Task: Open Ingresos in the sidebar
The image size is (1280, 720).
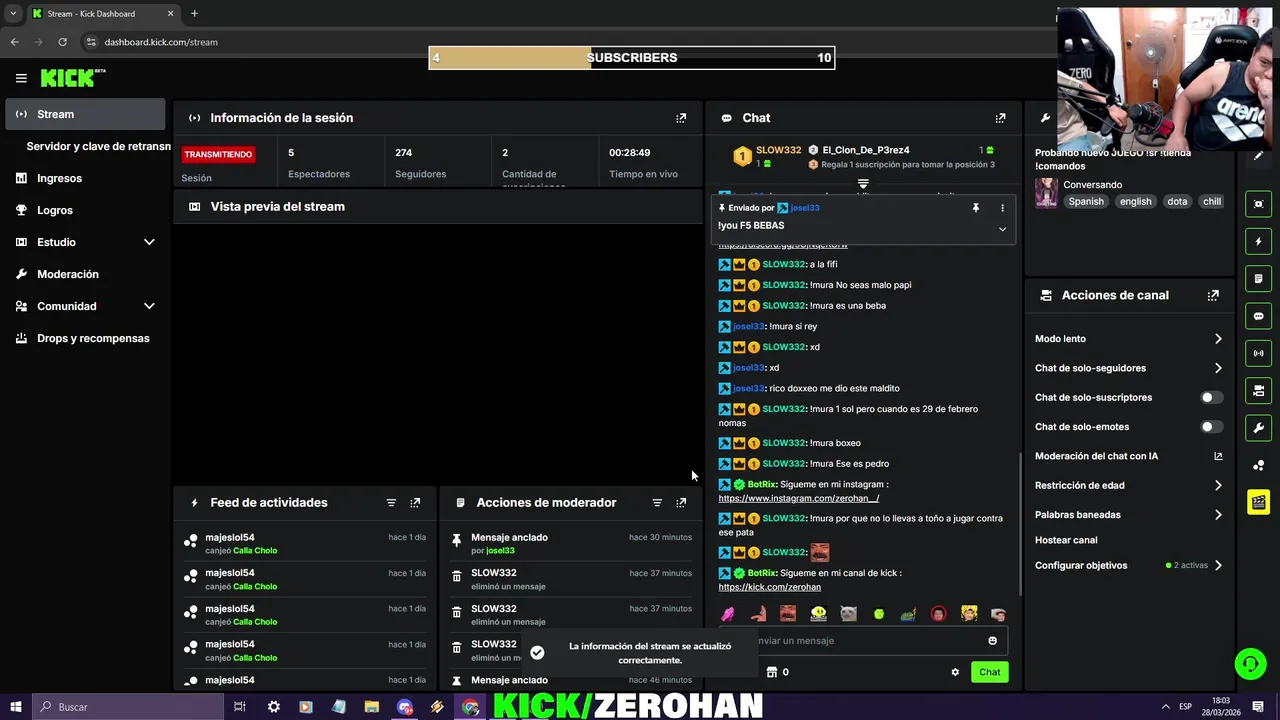Action: 86,178
